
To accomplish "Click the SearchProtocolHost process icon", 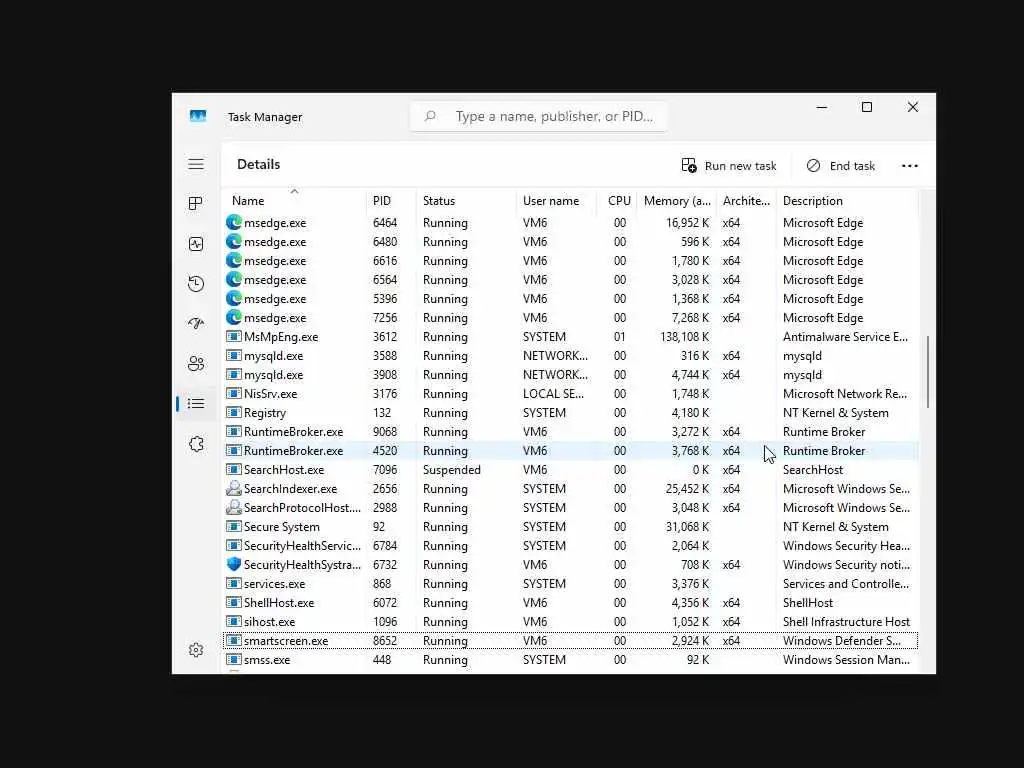I will (234, 507).
